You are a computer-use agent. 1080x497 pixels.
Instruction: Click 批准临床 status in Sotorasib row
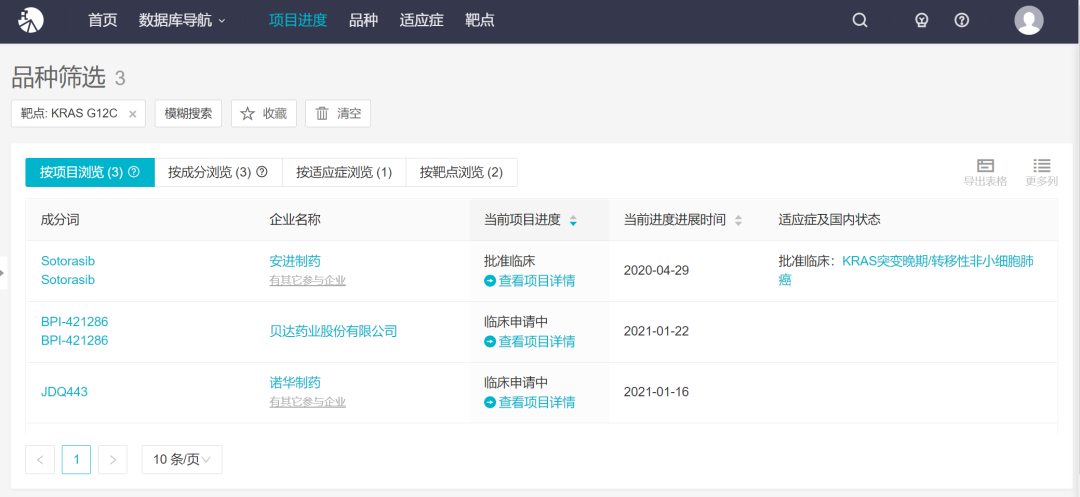coord(510,261)
